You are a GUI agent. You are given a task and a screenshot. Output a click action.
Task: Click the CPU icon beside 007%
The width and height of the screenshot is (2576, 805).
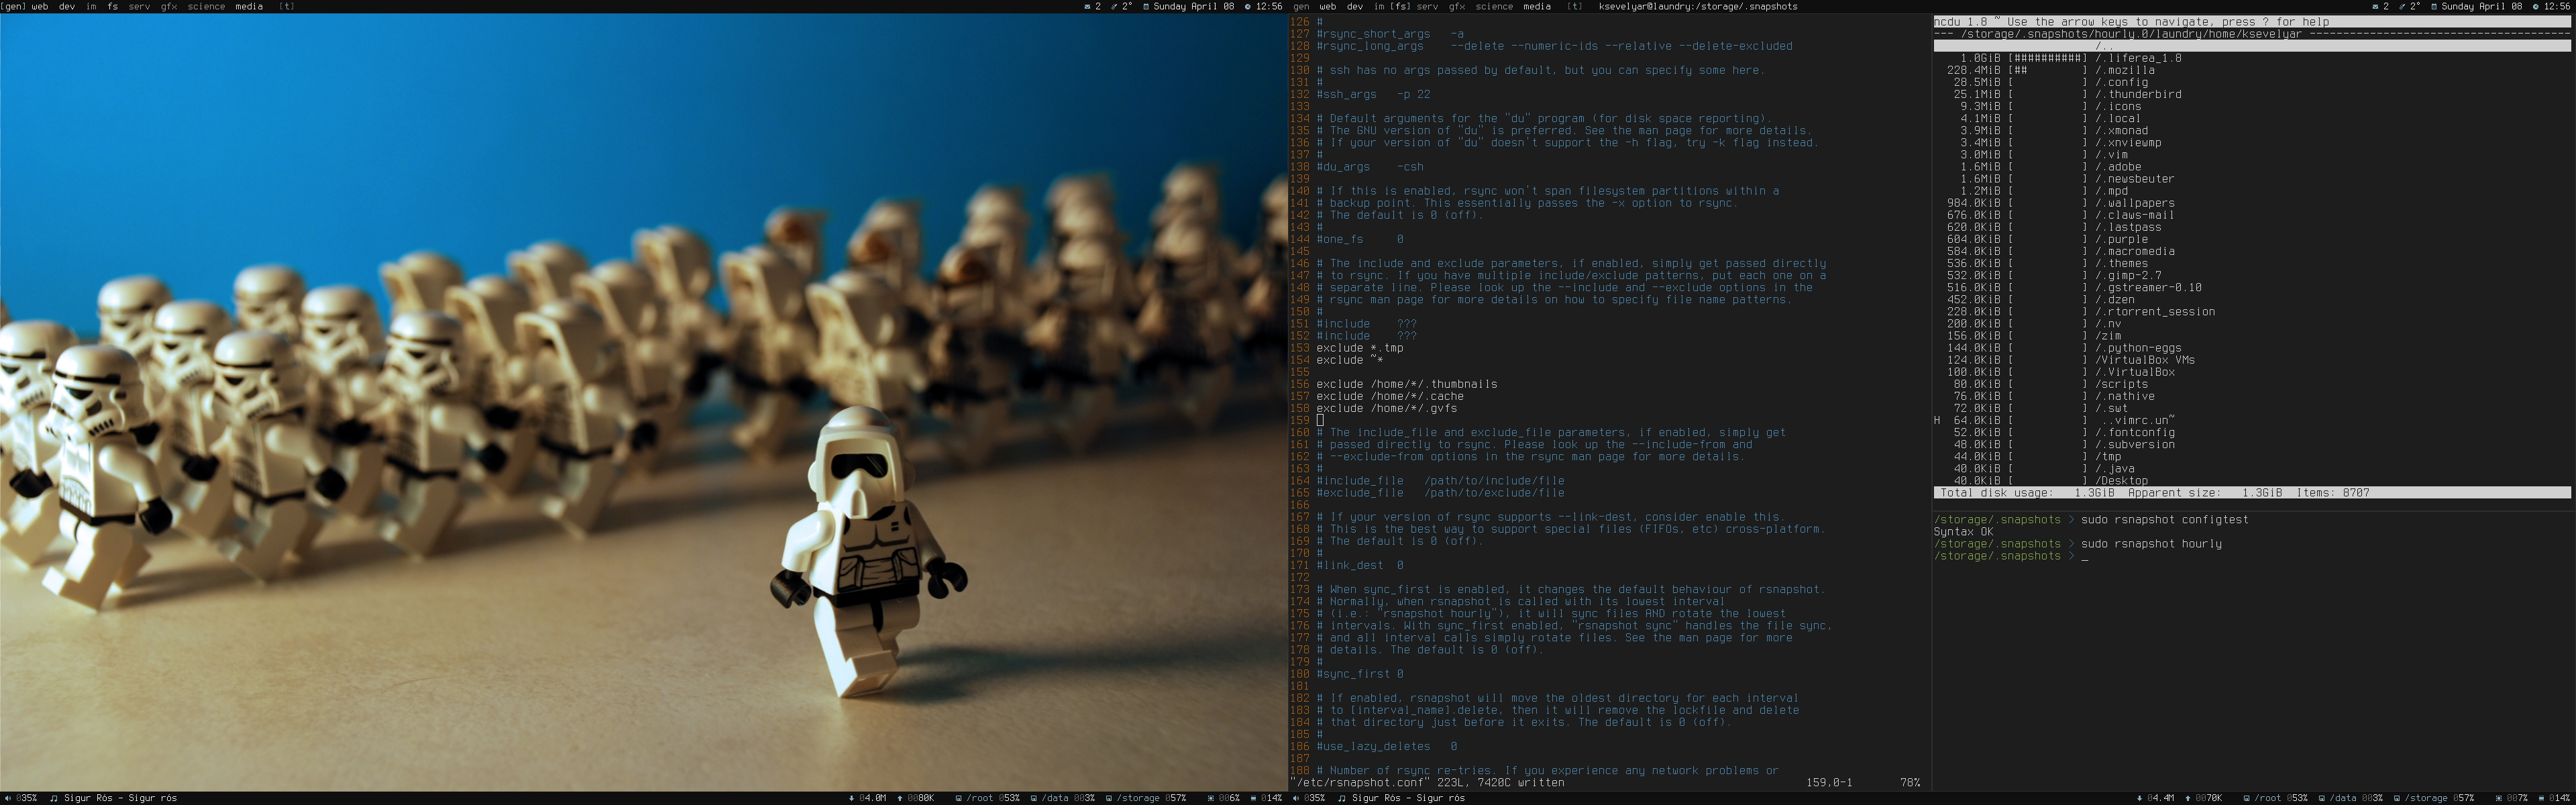coord(2498,798)
